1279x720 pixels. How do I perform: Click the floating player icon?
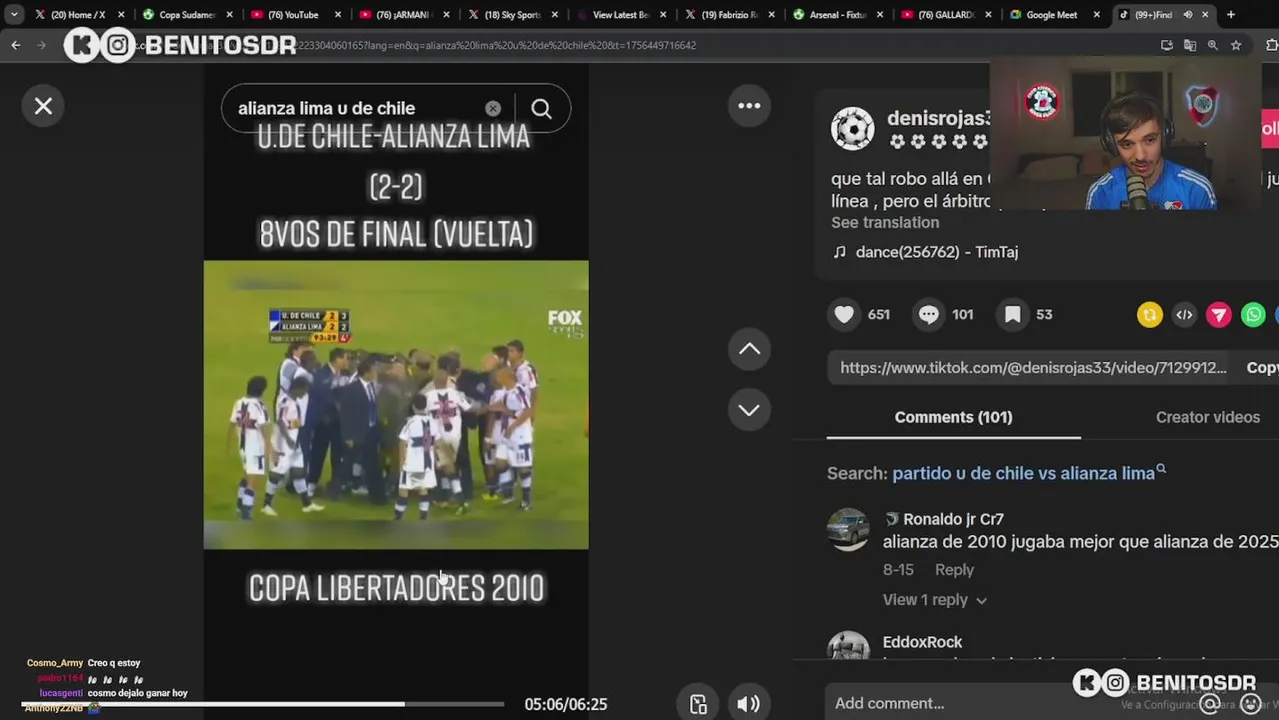[x=698, y=704]
